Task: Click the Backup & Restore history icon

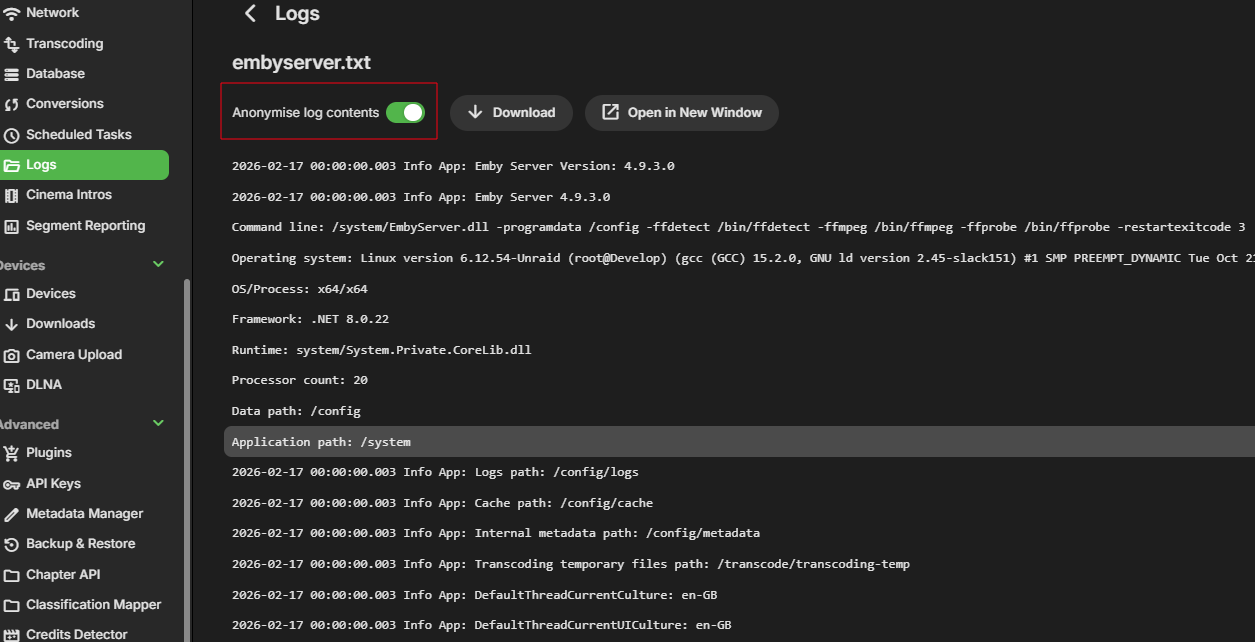Action: tap(12, 544)
